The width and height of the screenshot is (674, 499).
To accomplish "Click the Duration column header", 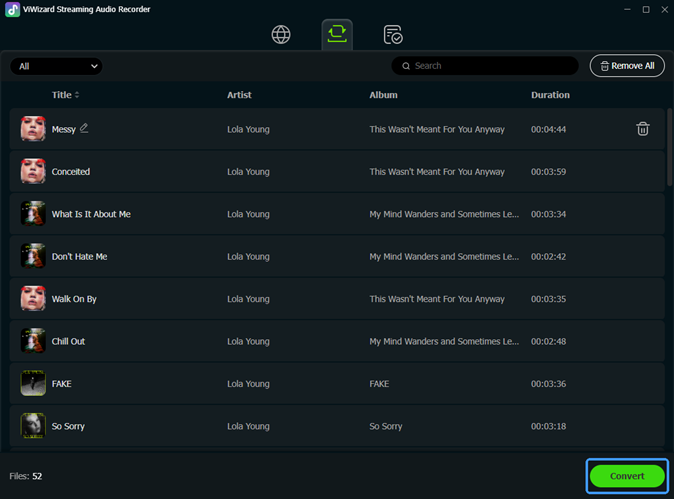I will [x=550, y=95].
